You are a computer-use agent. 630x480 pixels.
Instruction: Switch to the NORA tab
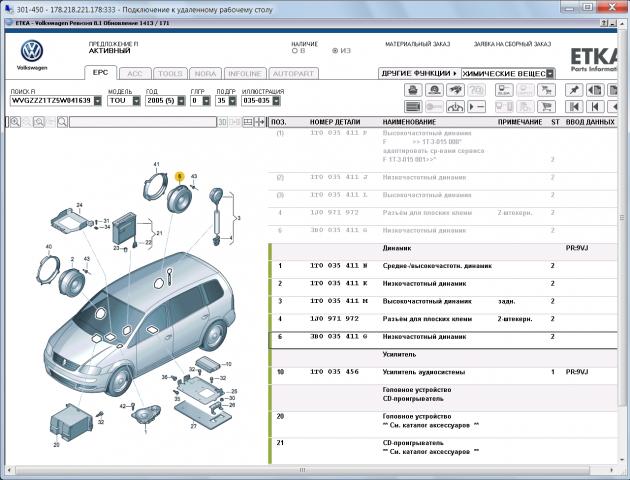point(205,74)
